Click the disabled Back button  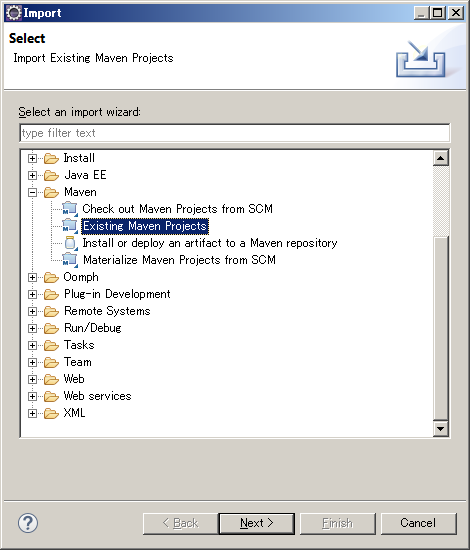pyautogui.click(x=180, y=523)
